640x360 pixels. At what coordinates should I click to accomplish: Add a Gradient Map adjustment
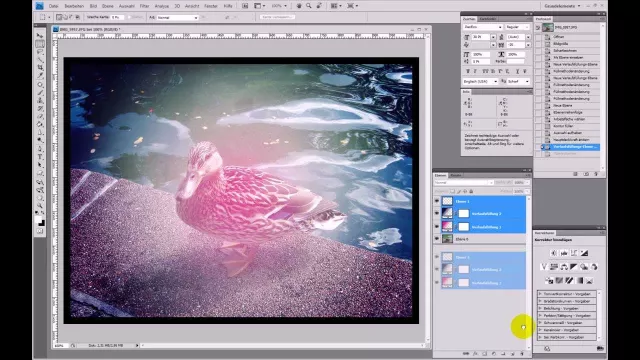pos(580,280)
